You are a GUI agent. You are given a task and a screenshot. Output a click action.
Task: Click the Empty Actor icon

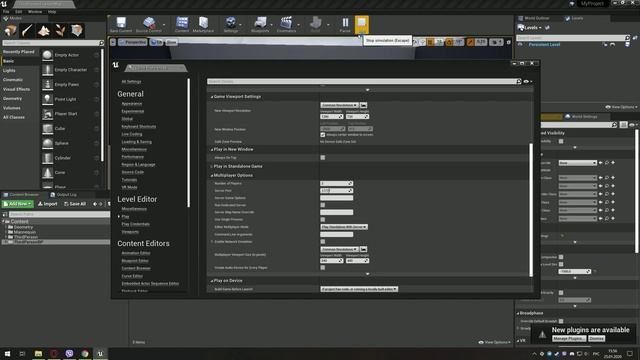tap(47, 55)
